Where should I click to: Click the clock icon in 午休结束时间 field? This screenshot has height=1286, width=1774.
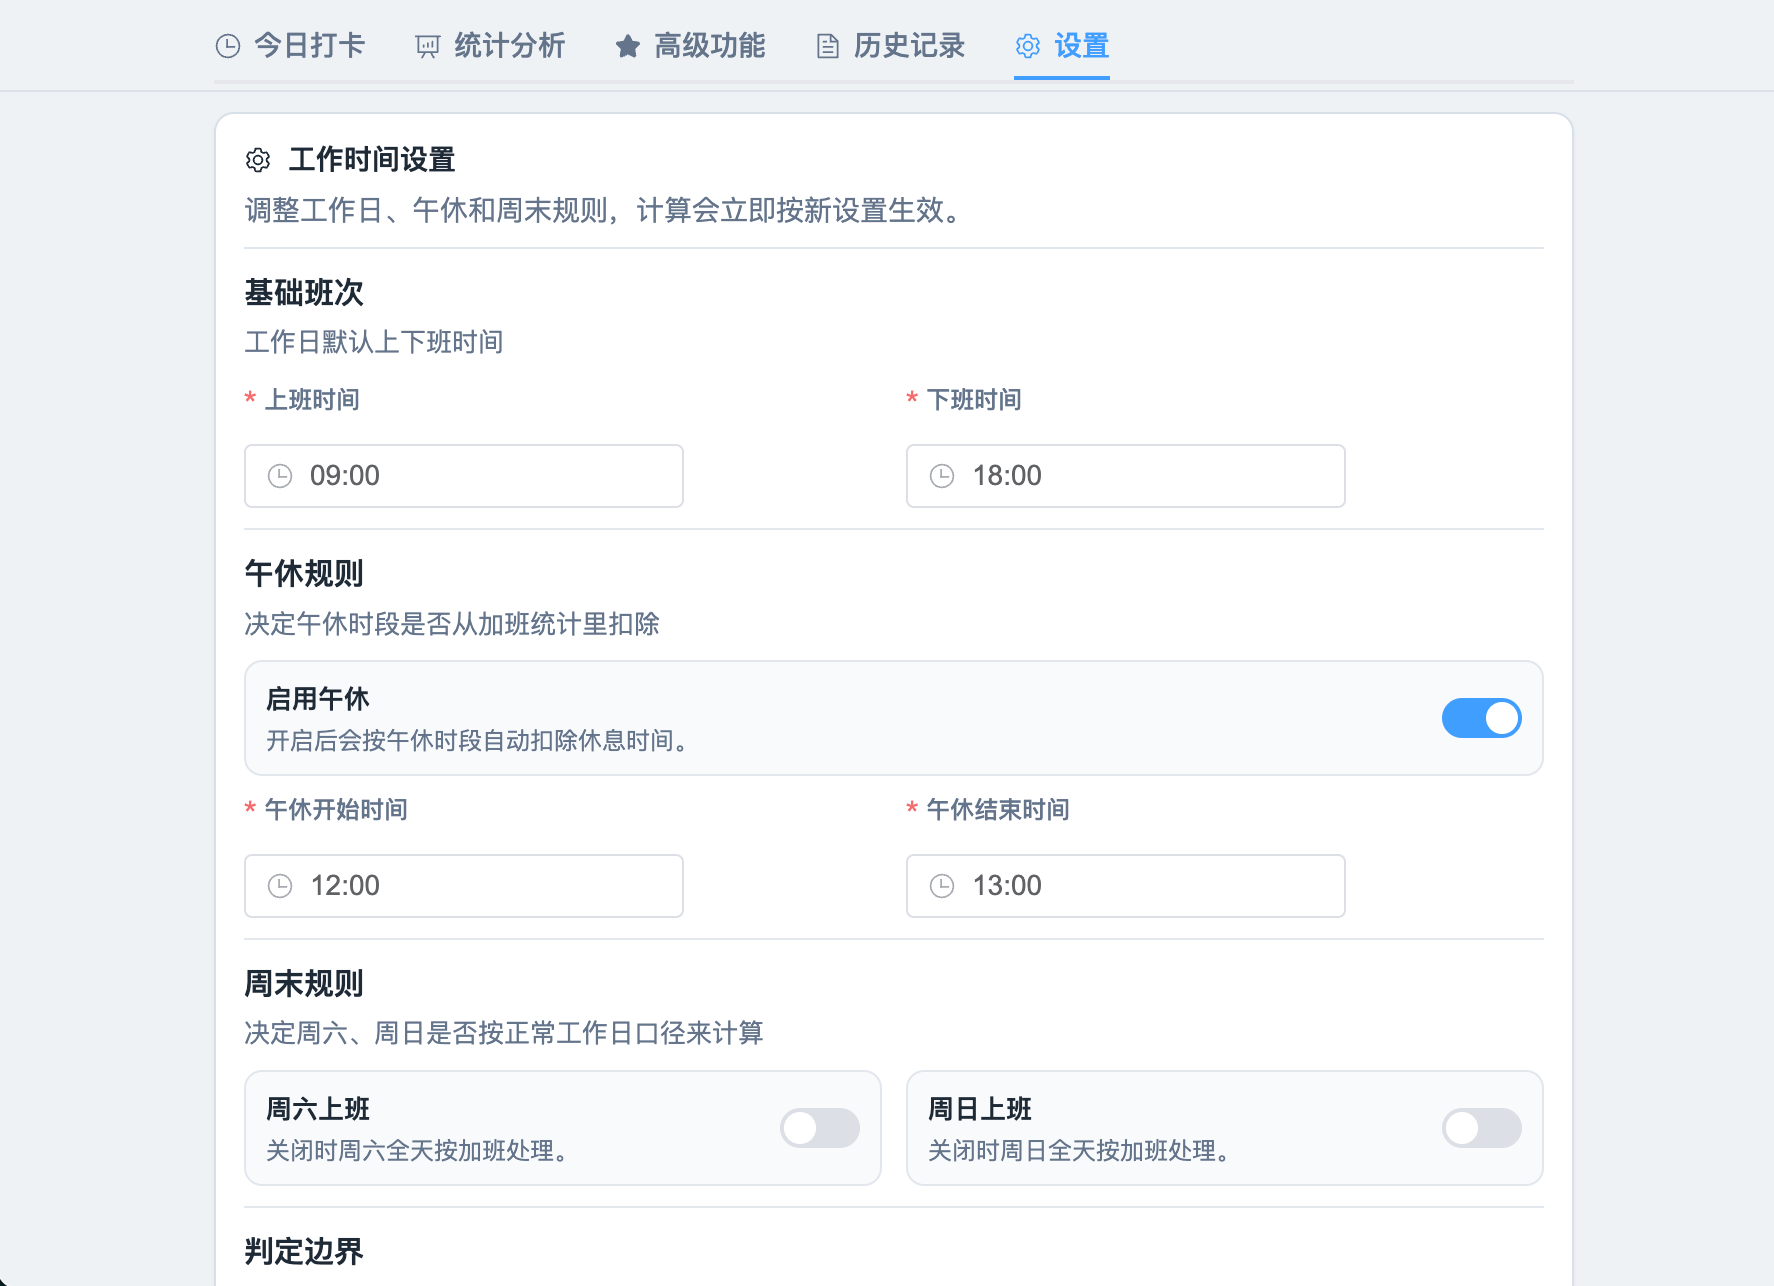(x=942, y=886)
